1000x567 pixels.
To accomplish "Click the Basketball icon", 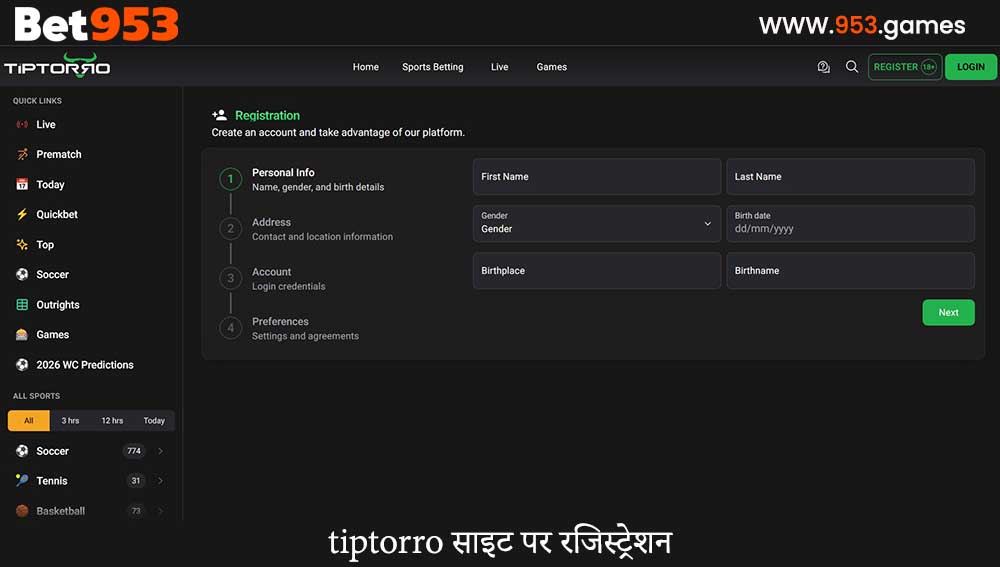I will coord(22,511).
